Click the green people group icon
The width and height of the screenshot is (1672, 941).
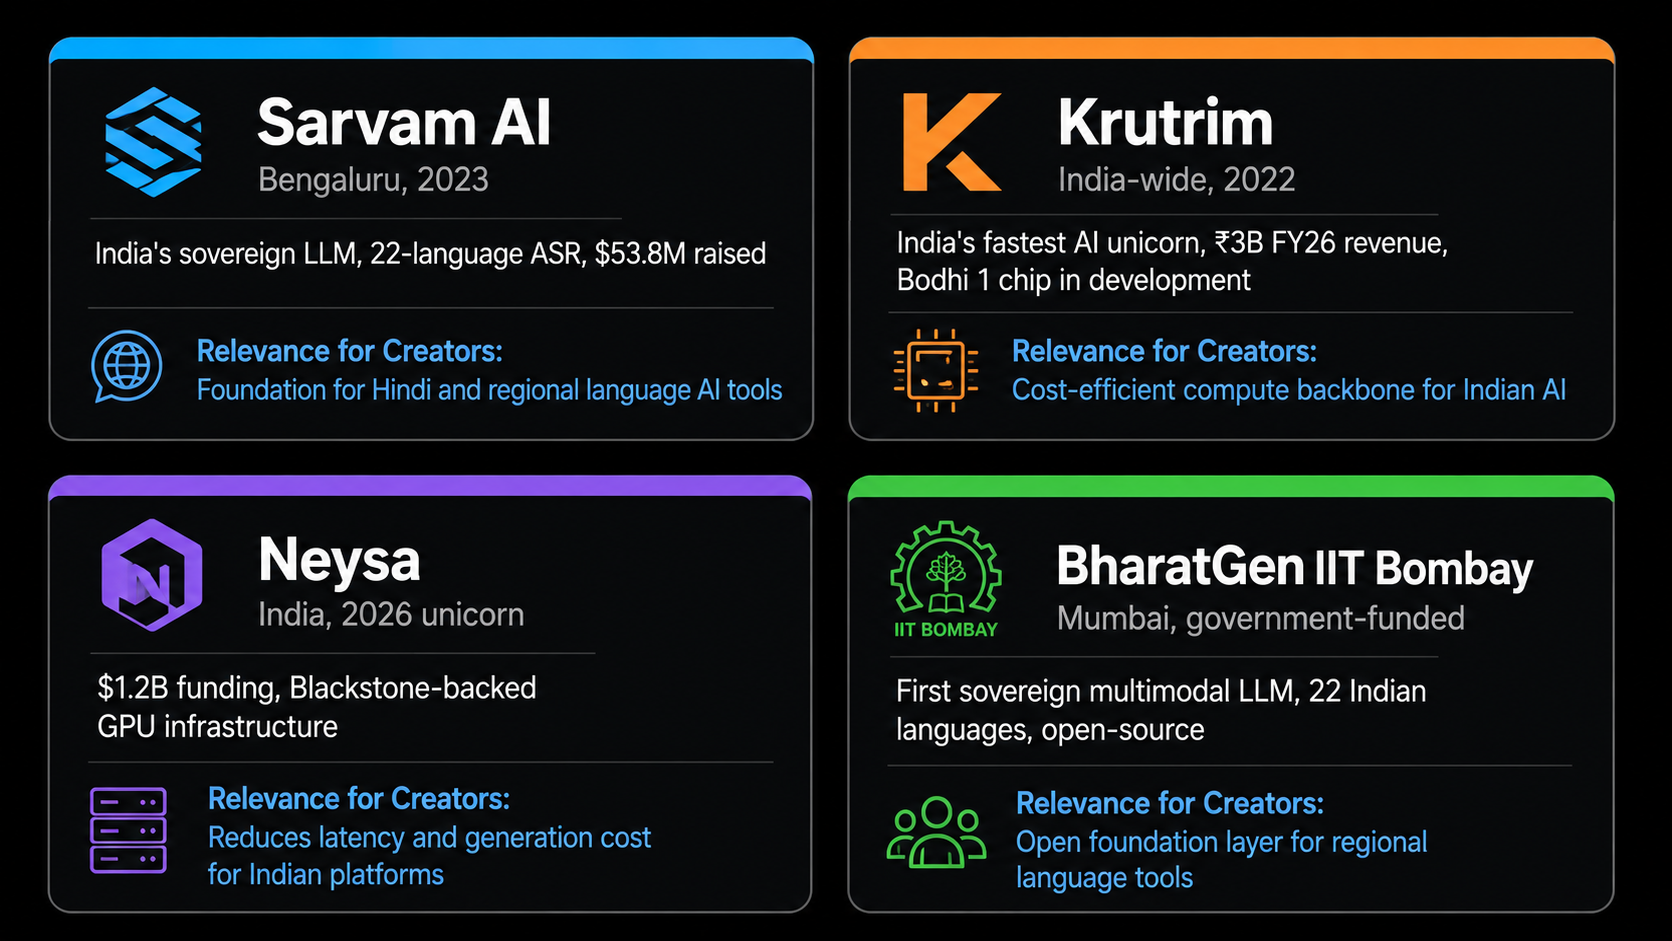[937, 831]
